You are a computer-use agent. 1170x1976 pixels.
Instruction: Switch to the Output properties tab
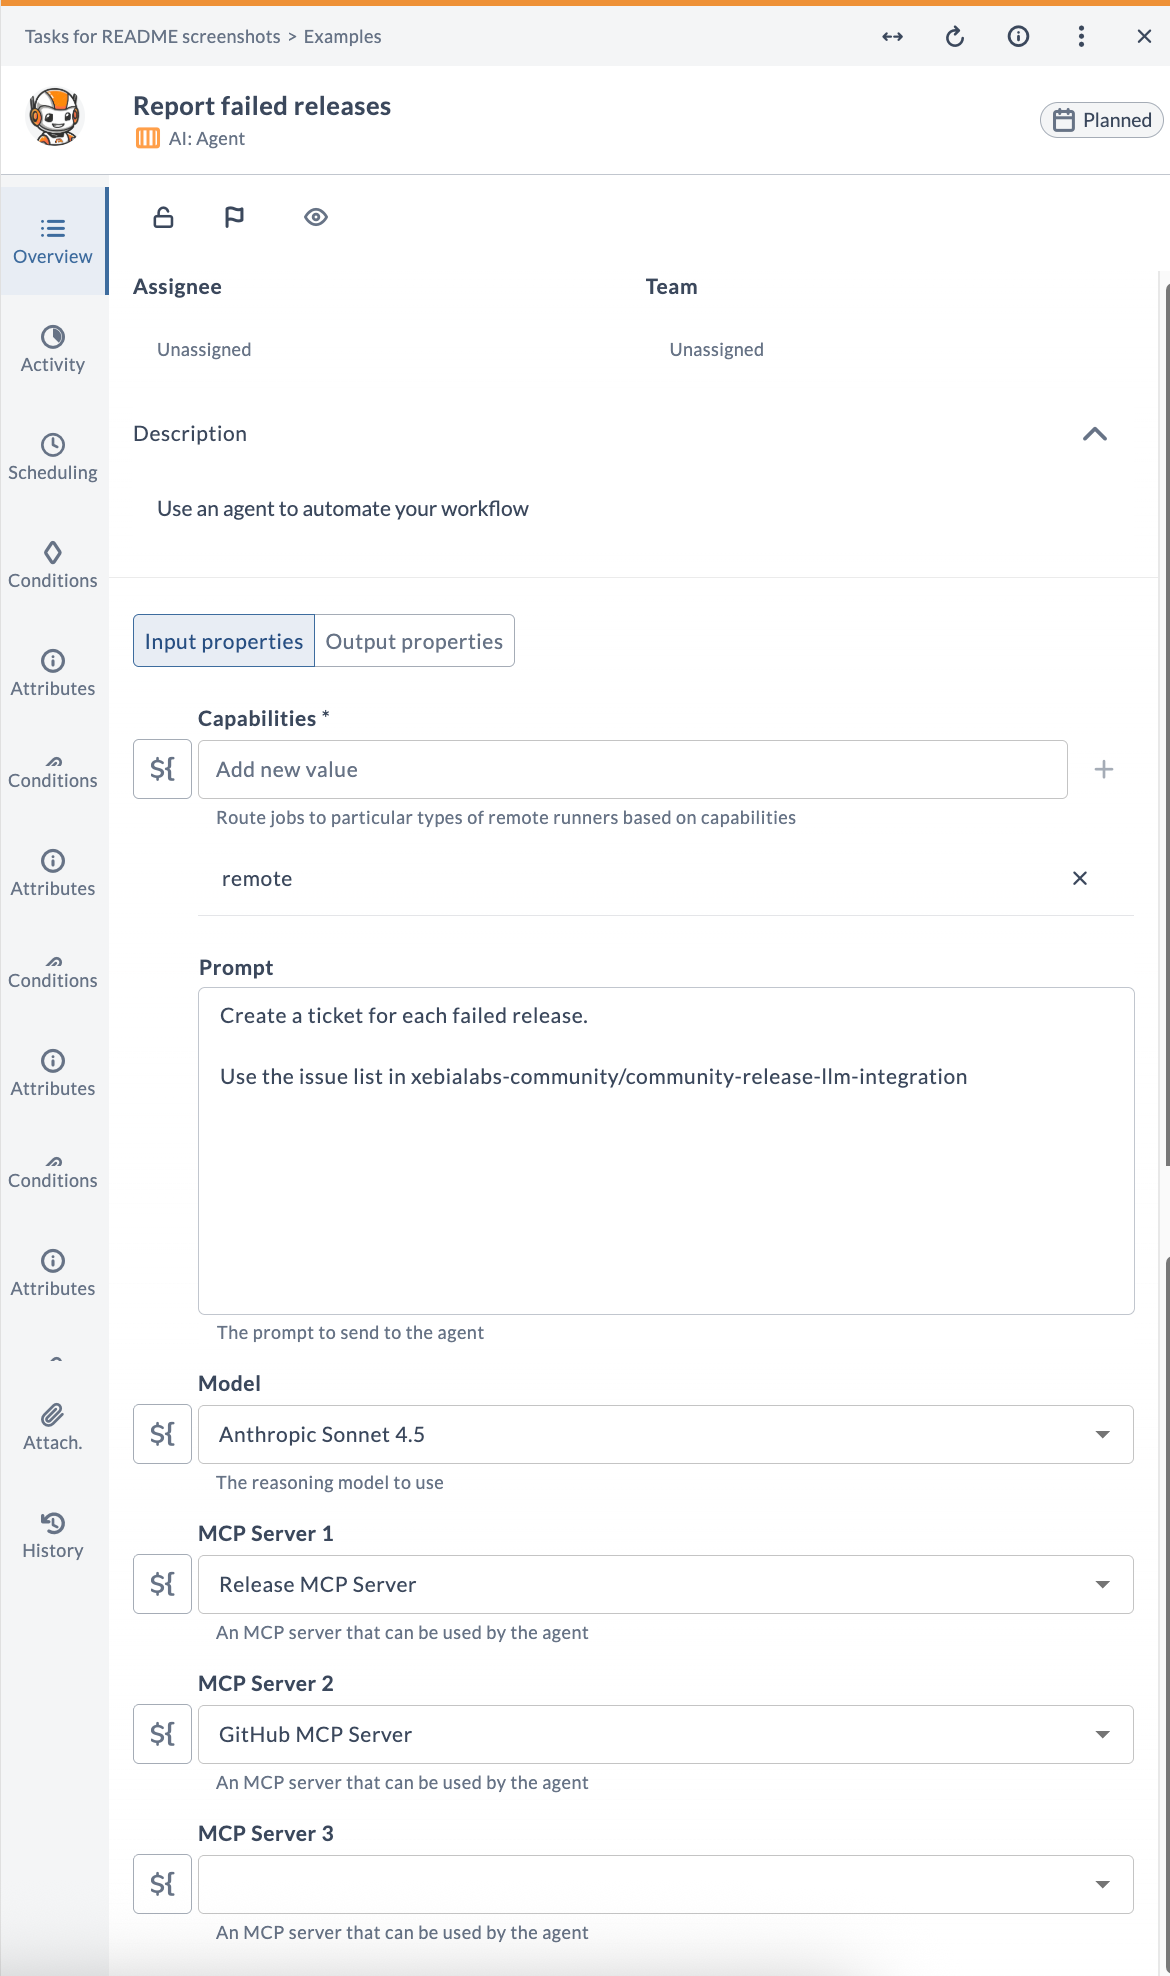tap(414, 641)
